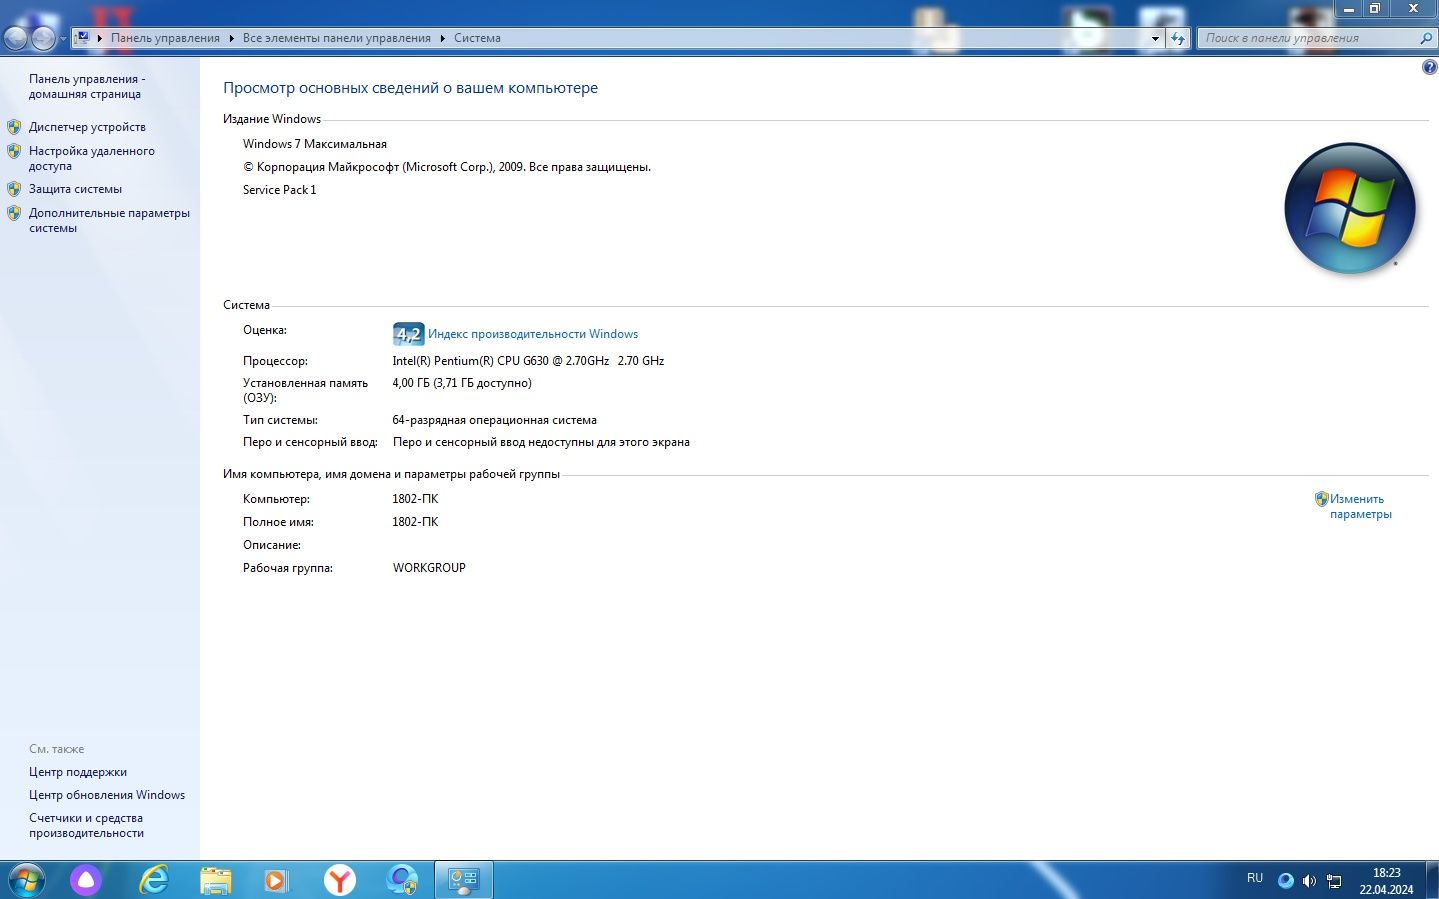Screen dimensions: 1439x899
Task: Open the network tray icon
Action: (1334, 881)
